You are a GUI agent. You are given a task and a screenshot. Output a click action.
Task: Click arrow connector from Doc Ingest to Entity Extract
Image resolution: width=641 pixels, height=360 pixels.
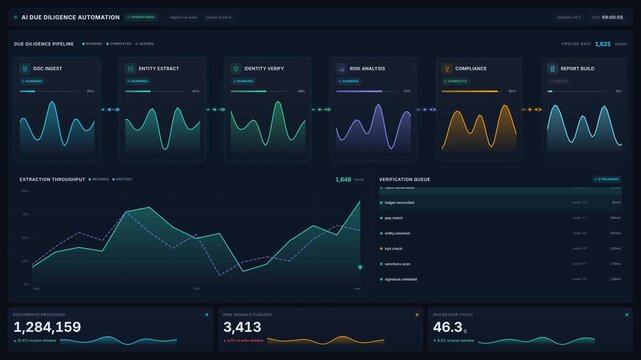pos(110,110)
